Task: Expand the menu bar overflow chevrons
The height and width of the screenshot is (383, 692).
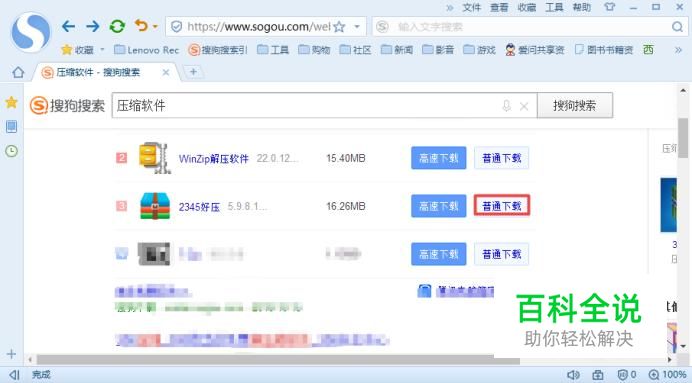Action: pyautogui.click(x=449, y=8)
